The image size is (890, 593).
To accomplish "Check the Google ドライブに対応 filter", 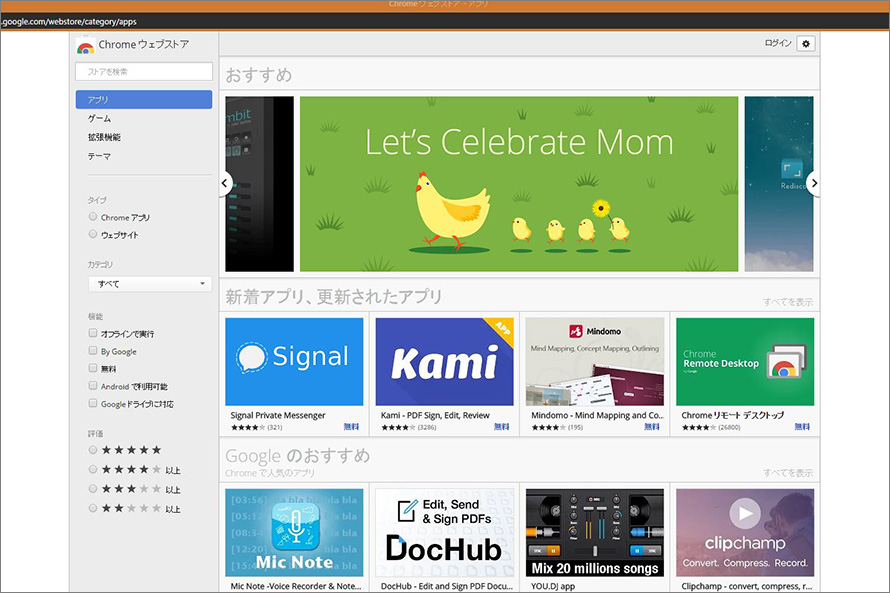I will click(93, 403).
